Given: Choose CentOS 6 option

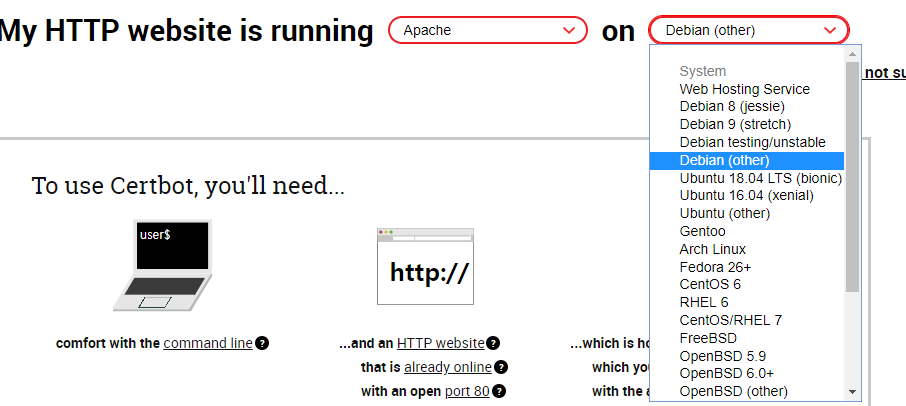Looking at the screenshot, I should click(x=747, y=285).
